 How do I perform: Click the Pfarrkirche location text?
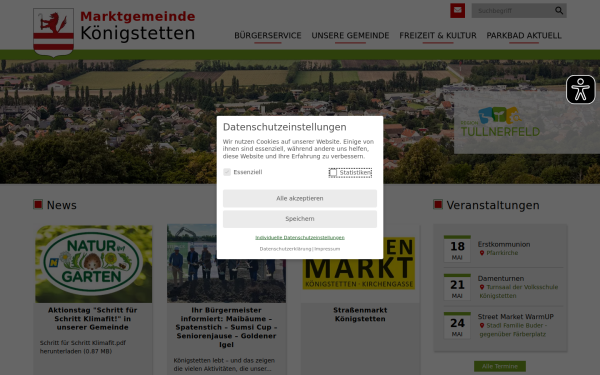pos(502,253)
